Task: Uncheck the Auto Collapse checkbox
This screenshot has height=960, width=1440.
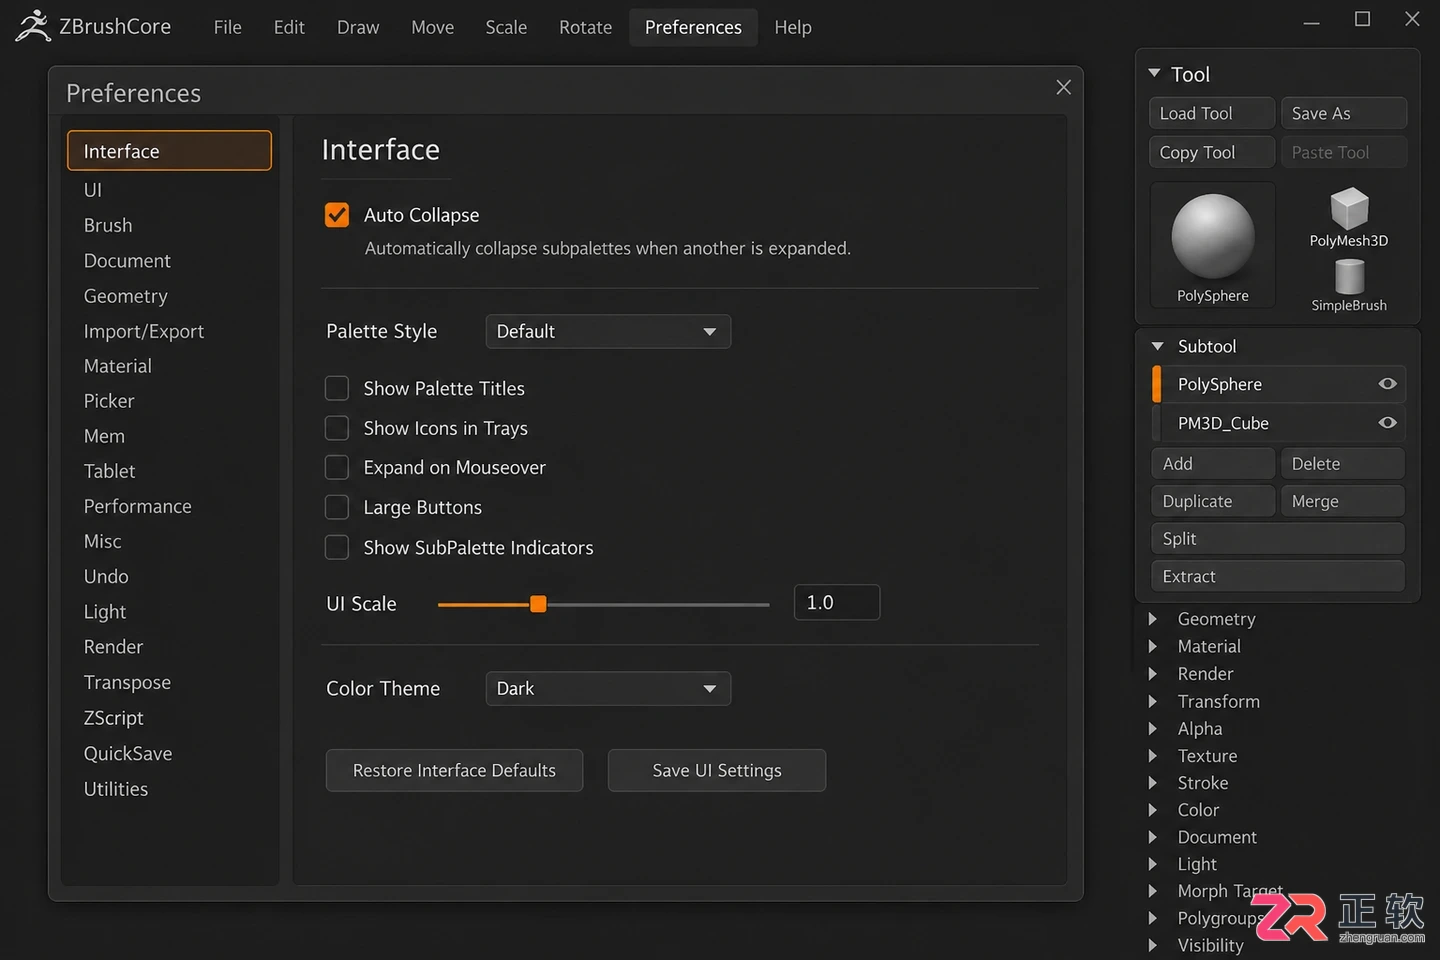Action: pos(337,215)
